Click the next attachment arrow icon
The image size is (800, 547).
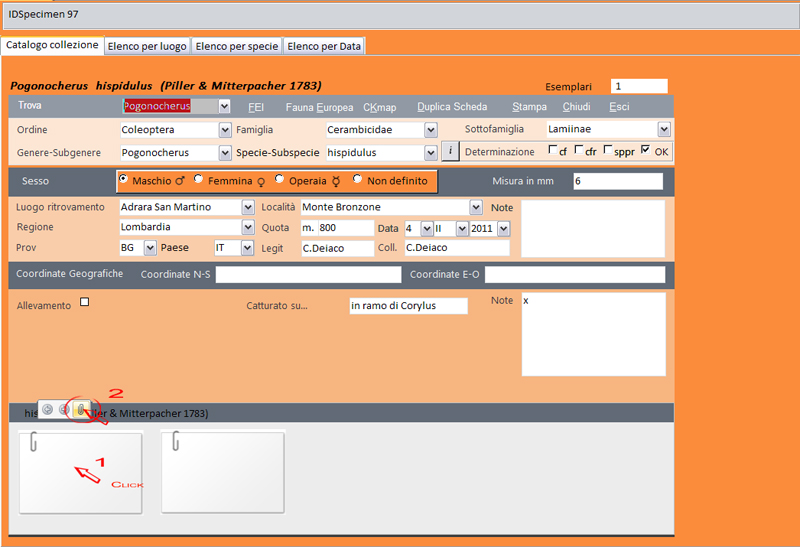(64, 410)
